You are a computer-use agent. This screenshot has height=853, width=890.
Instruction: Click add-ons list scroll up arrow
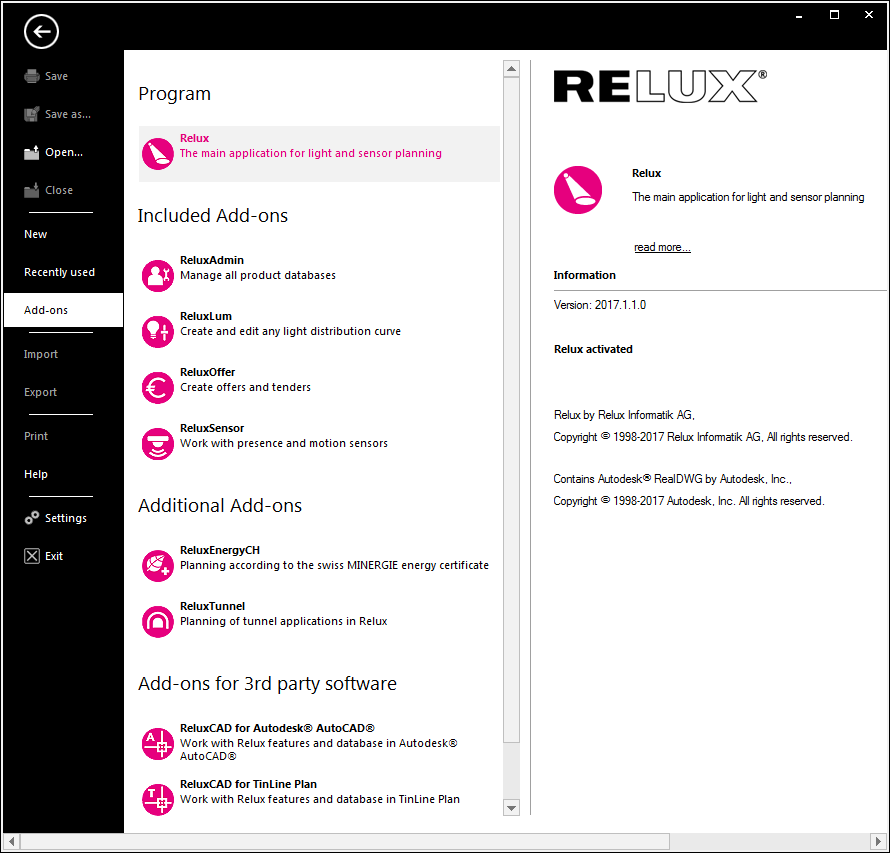click(x=511, y=69)
